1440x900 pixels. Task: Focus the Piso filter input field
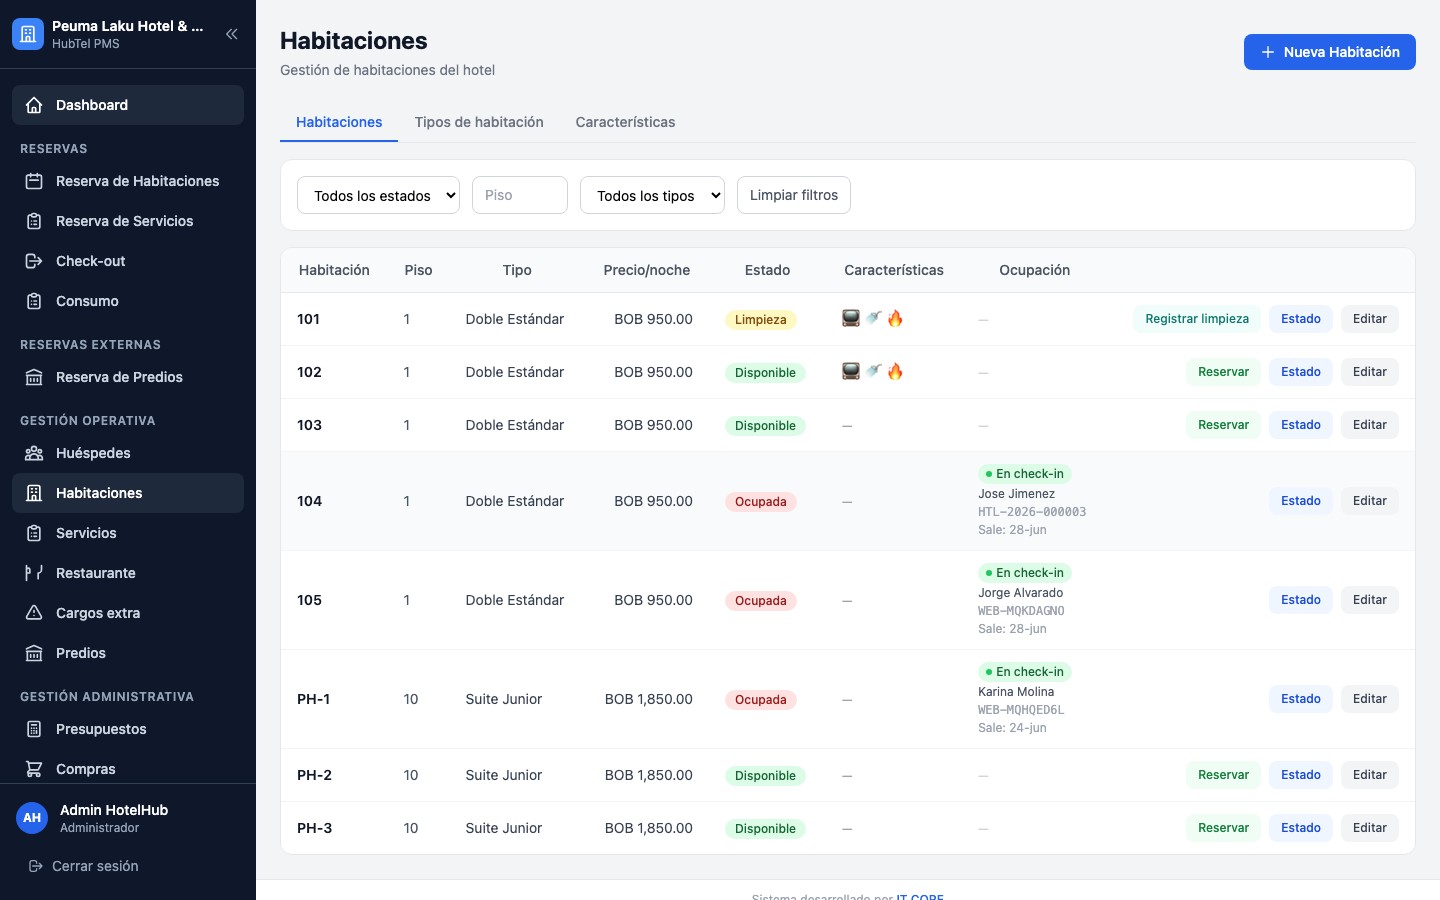[520, 195]
